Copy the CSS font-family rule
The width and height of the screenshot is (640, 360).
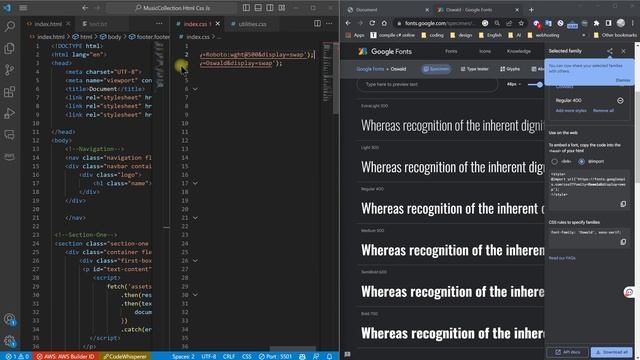[623, 242]
